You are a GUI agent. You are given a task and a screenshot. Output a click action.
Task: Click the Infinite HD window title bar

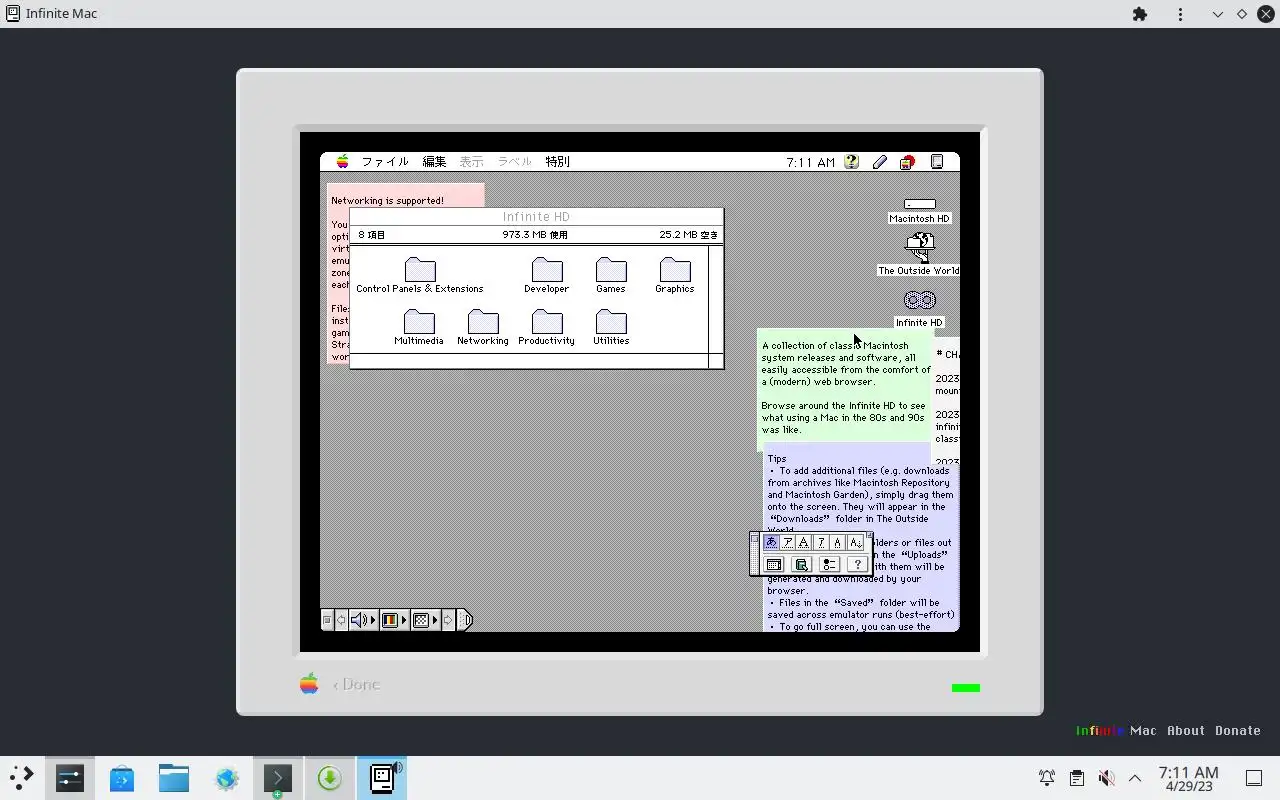click(x=536, y=216)
